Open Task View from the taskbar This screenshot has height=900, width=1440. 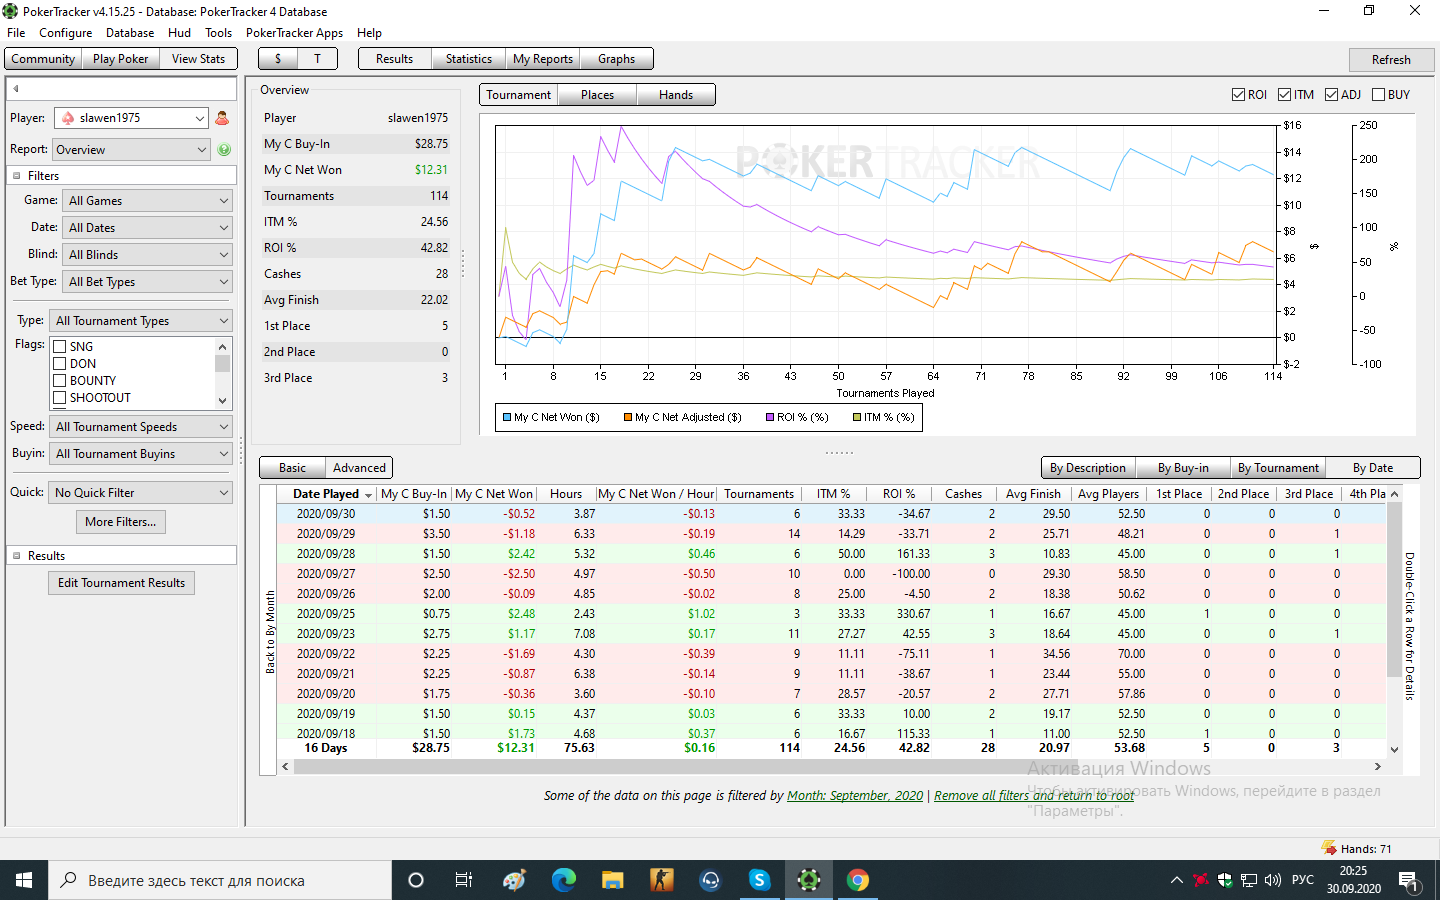(x=464, y=880)
